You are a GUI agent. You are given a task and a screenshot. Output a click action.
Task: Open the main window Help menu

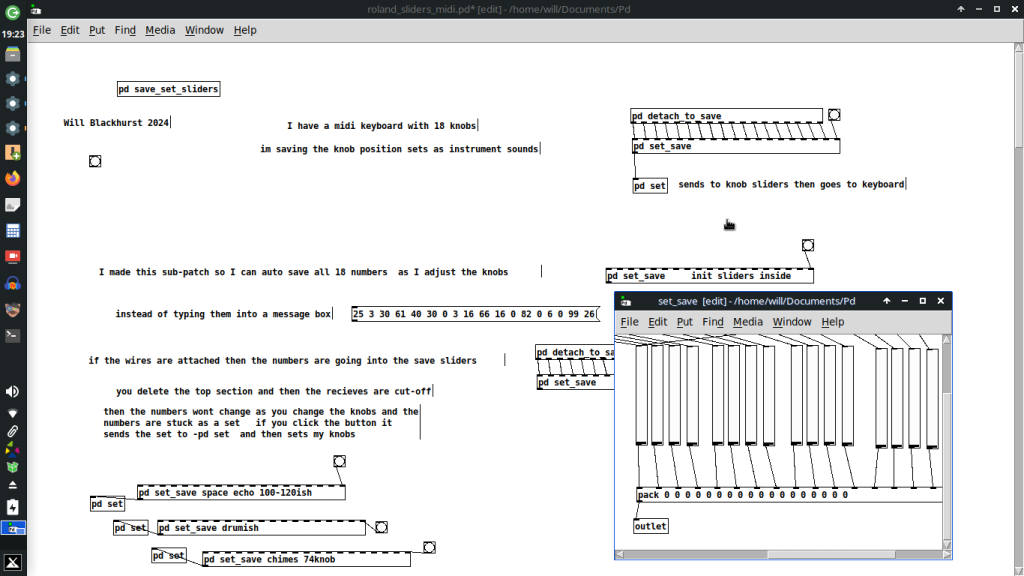click(x=245, y=30)
